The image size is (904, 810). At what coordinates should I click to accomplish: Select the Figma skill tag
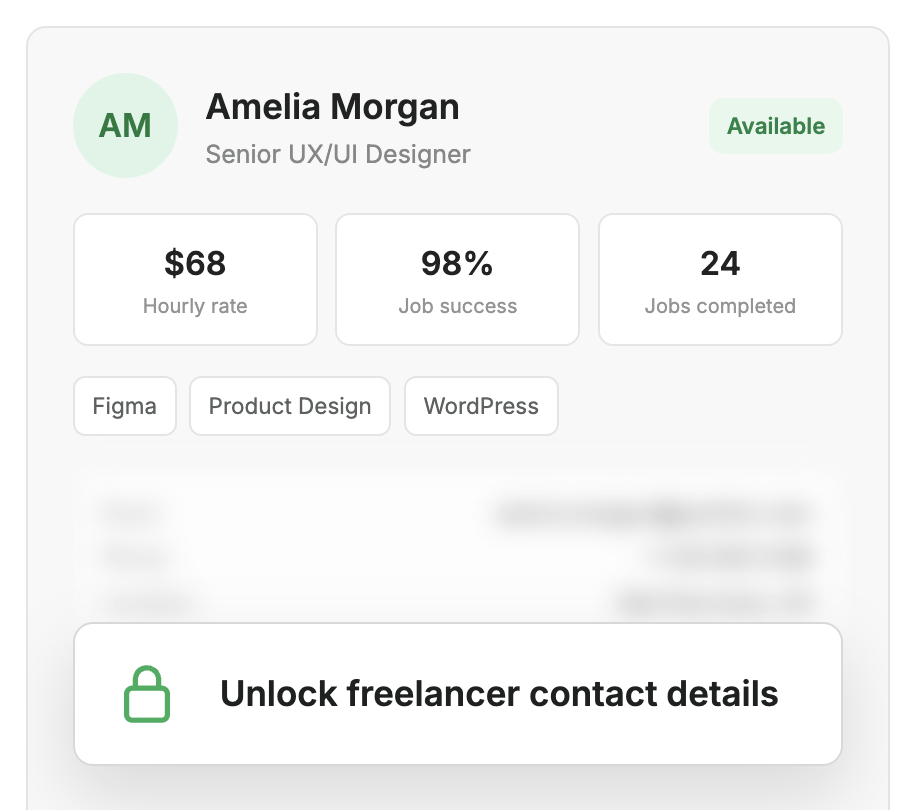125,406
